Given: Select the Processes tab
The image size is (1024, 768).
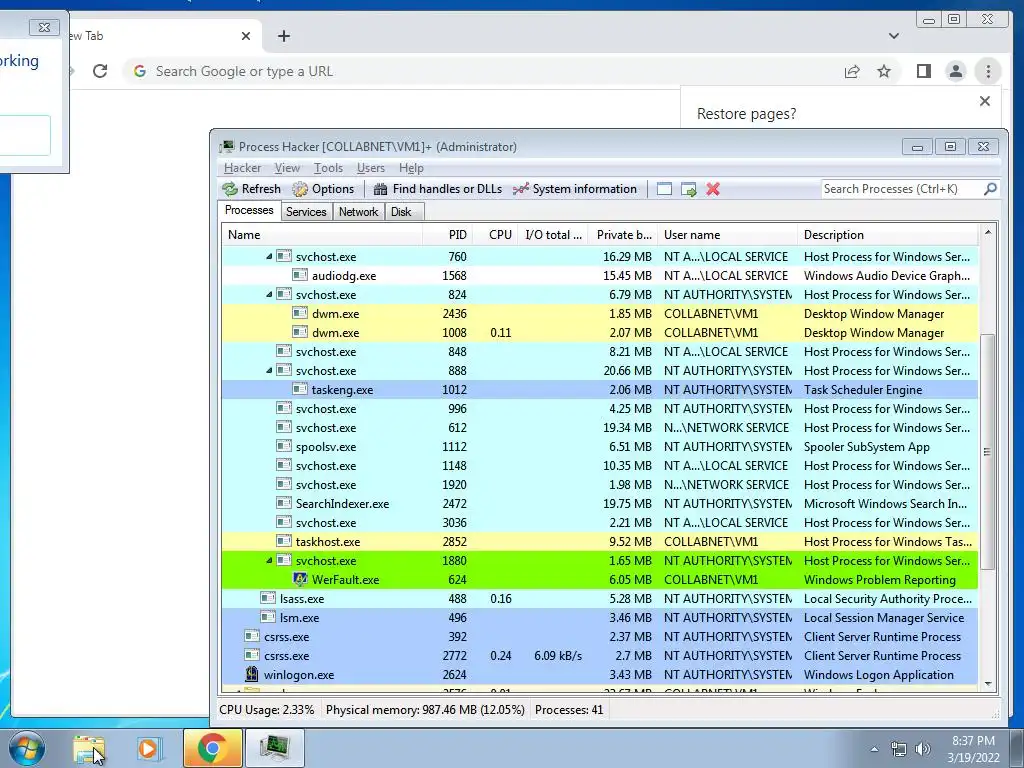Looking at the screenshot, I should coord(249,210).
